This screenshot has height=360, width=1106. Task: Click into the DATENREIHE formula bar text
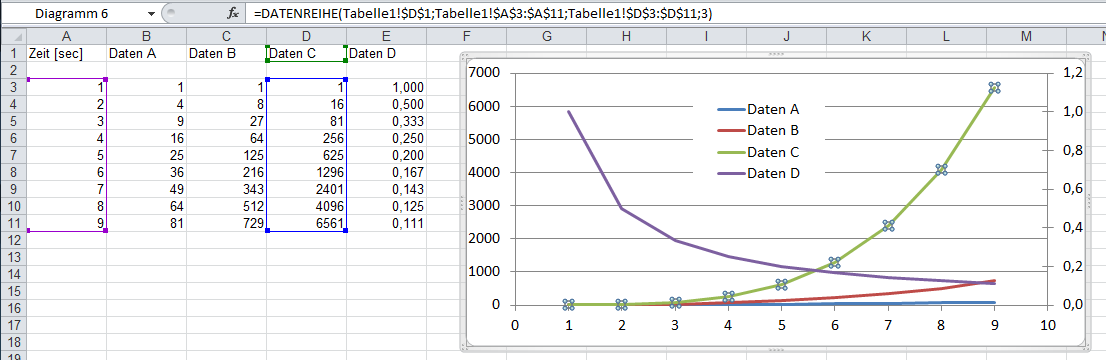(484, 13)
